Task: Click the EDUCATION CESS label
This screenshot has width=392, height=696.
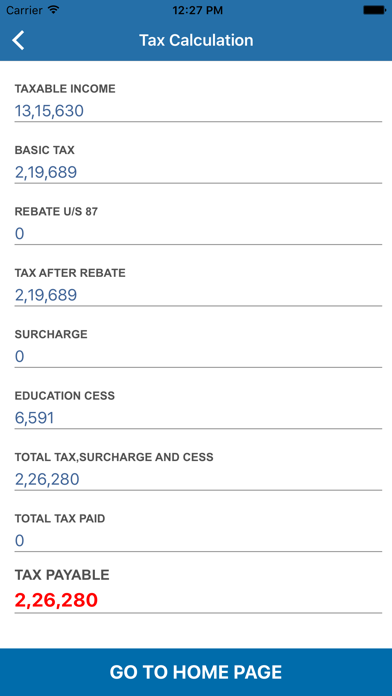Action: tap(65, 395)
